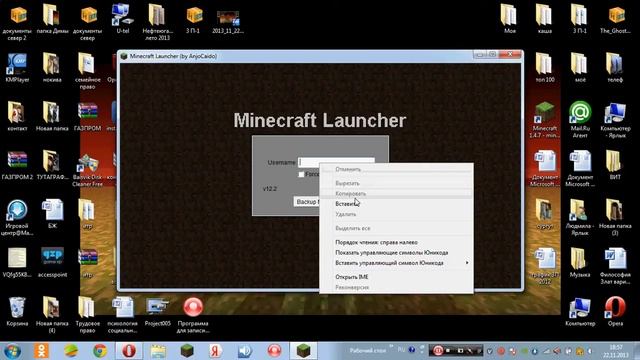Viewport: 640px width, 360px height.
Task: Open the Трудовое право folder
Action: [87, 315]
